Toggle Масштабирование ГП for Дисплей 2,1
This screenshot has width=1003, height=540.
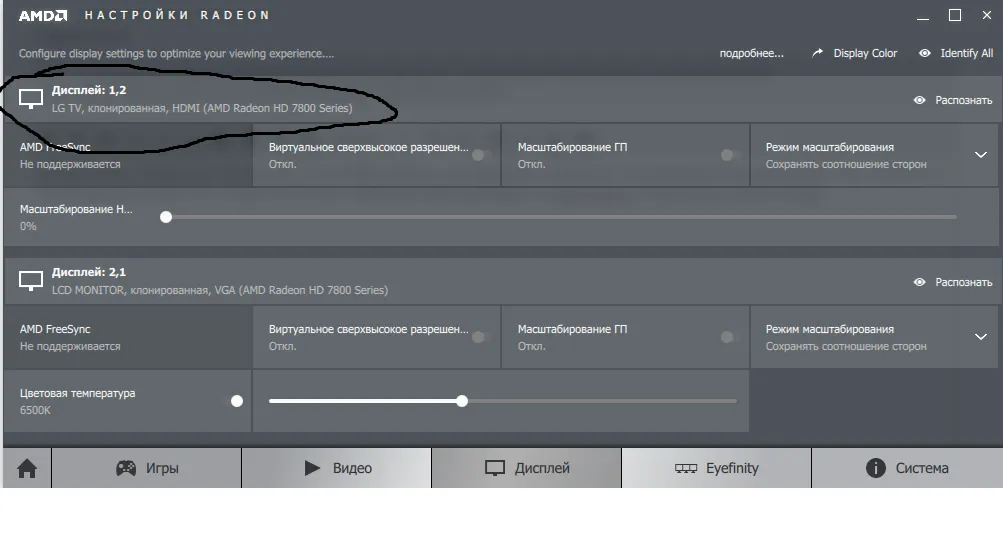tap(731, 337)
